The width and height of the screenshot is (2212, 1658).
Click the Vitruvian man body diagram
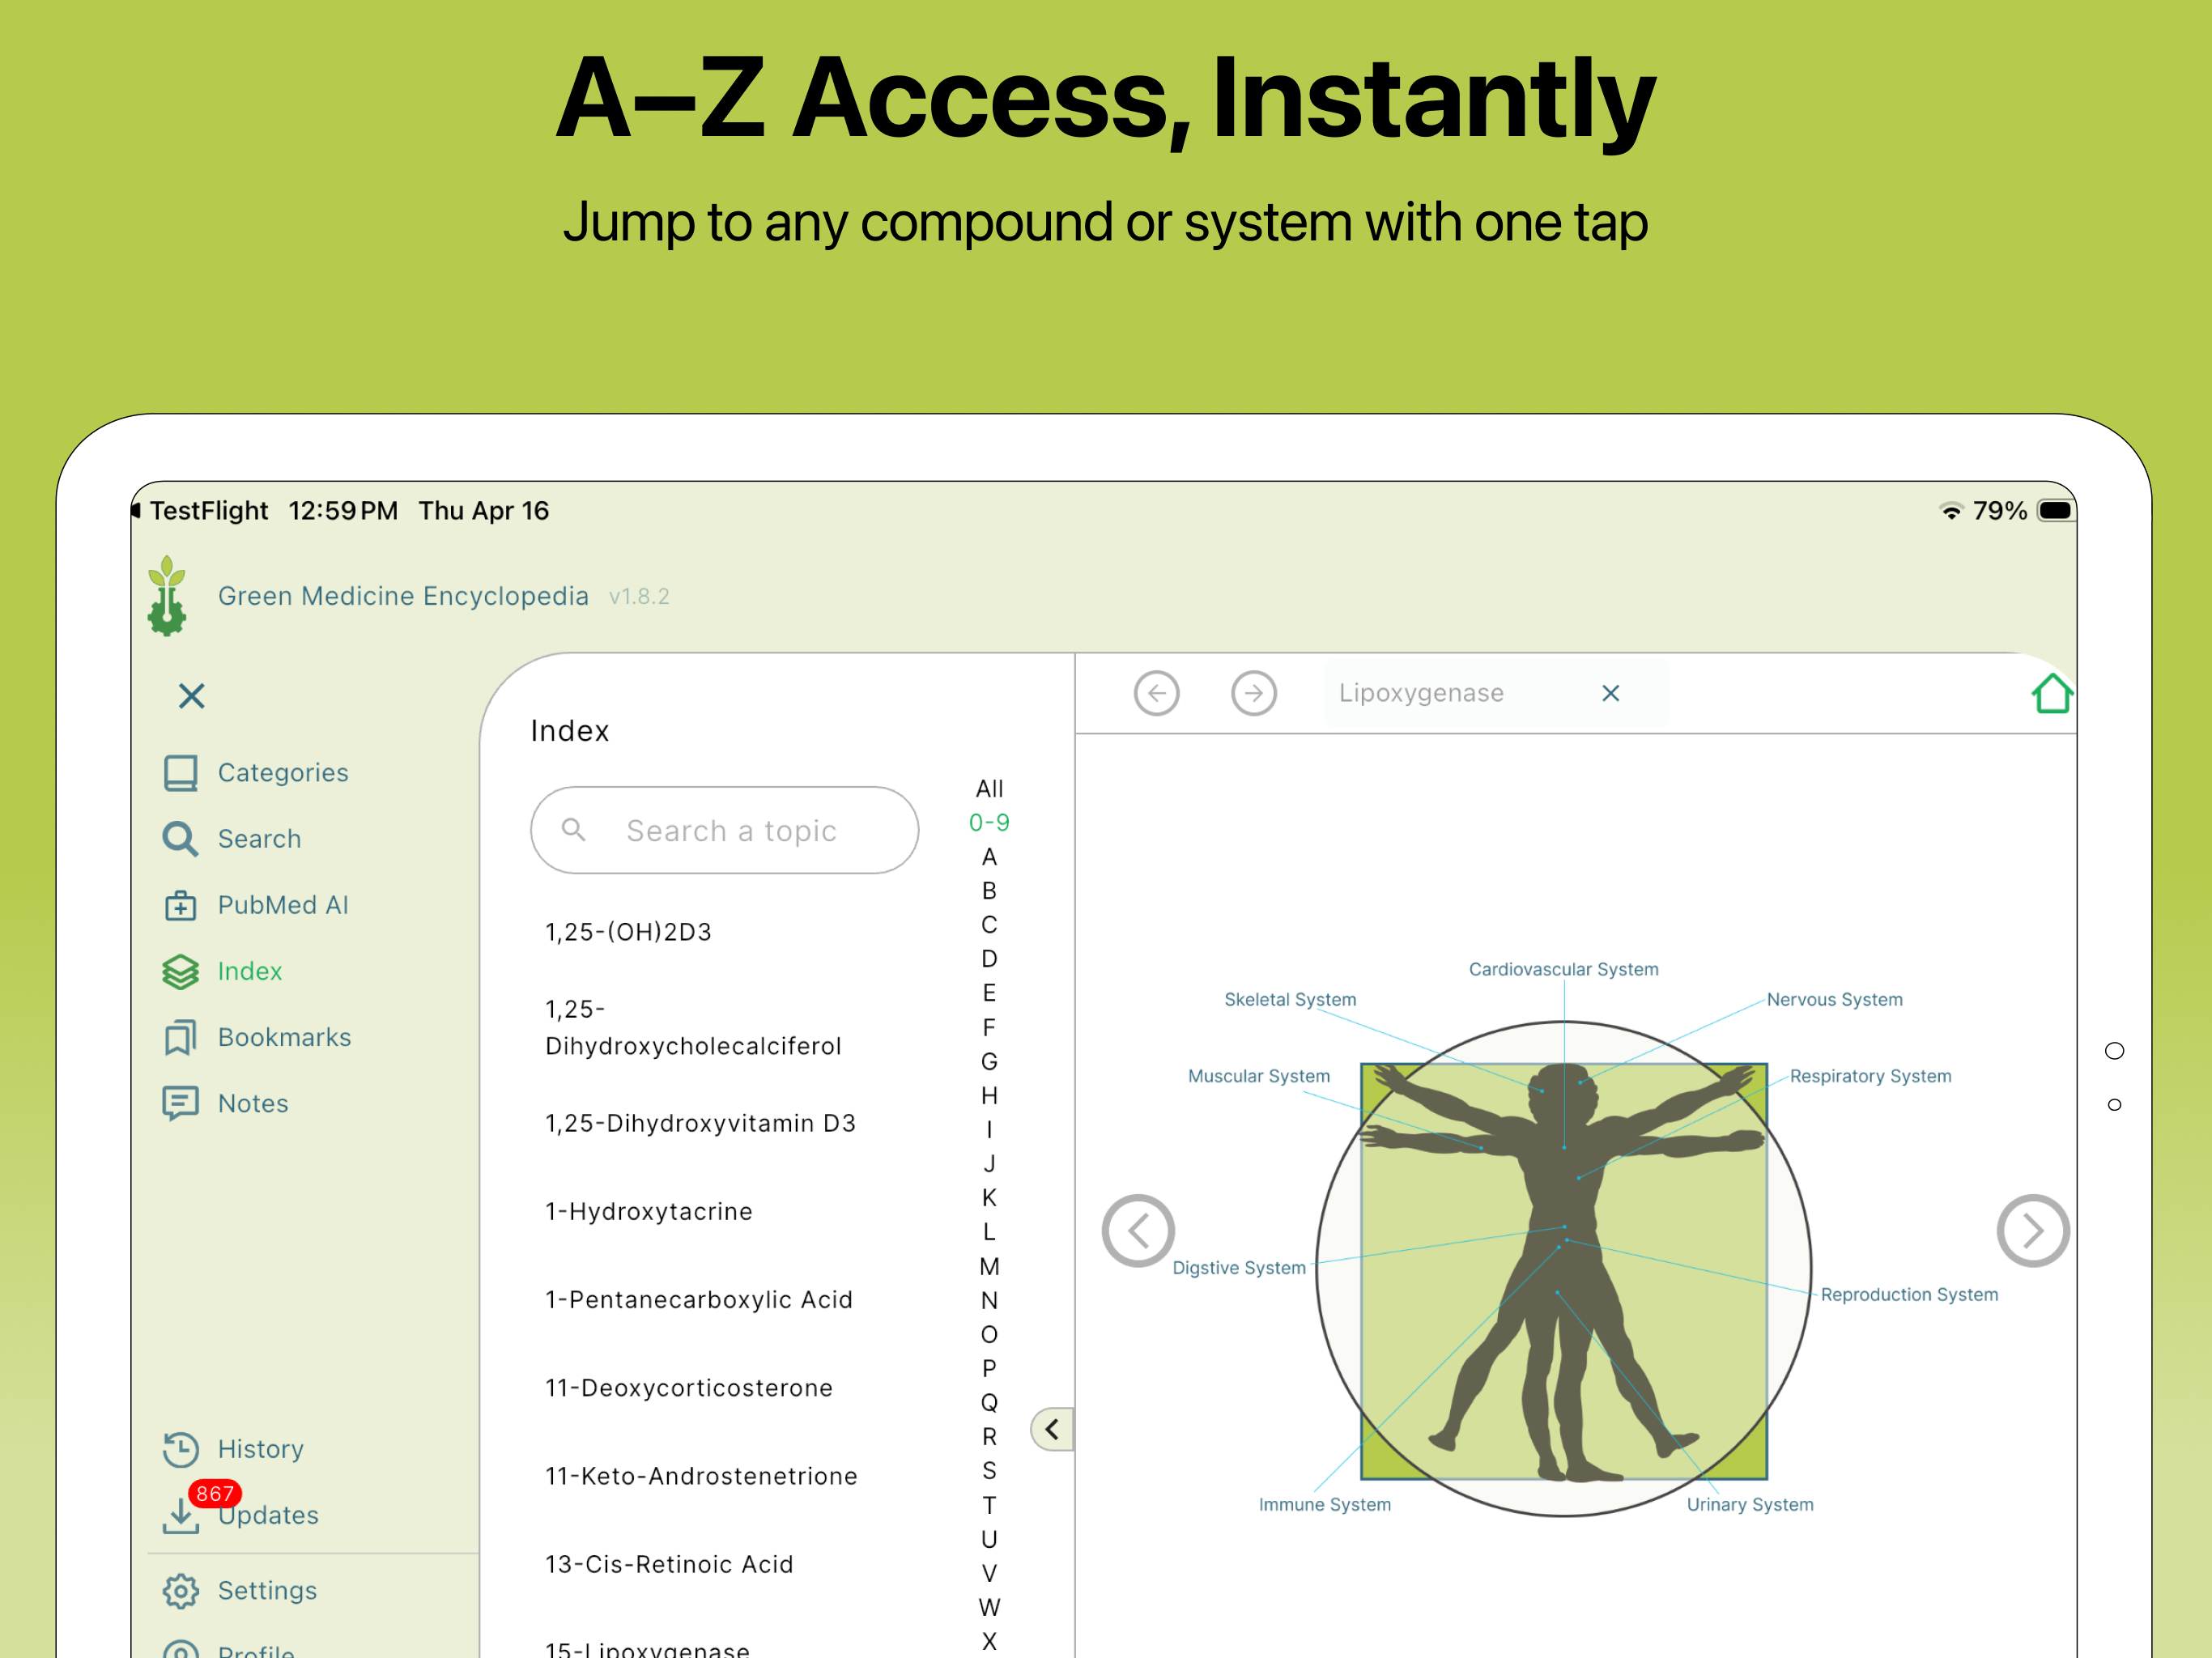tap(1563, 1268)
